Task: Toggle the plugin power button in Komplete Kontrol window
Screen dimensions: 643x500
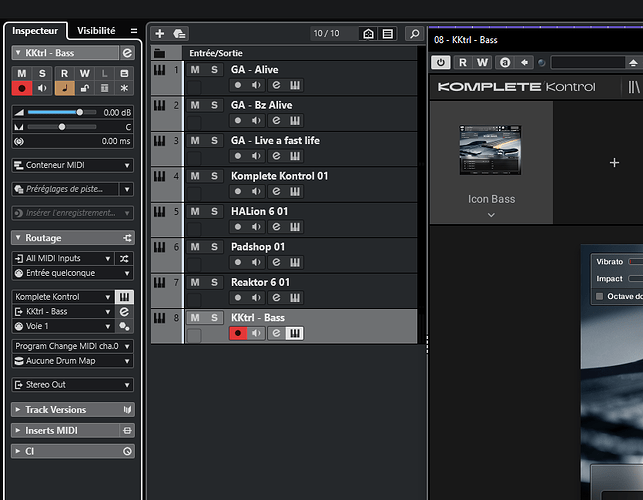Action: 441,63
